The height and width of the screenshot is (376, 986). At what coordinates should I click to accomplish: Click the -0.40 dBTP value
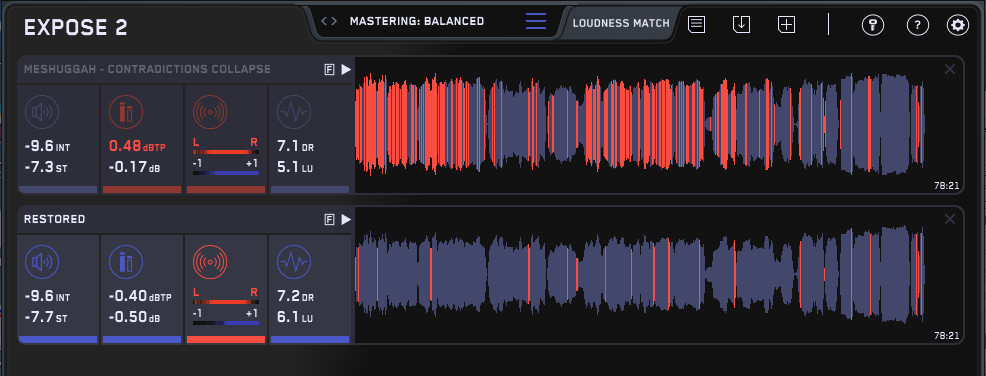tap(140, 296)
